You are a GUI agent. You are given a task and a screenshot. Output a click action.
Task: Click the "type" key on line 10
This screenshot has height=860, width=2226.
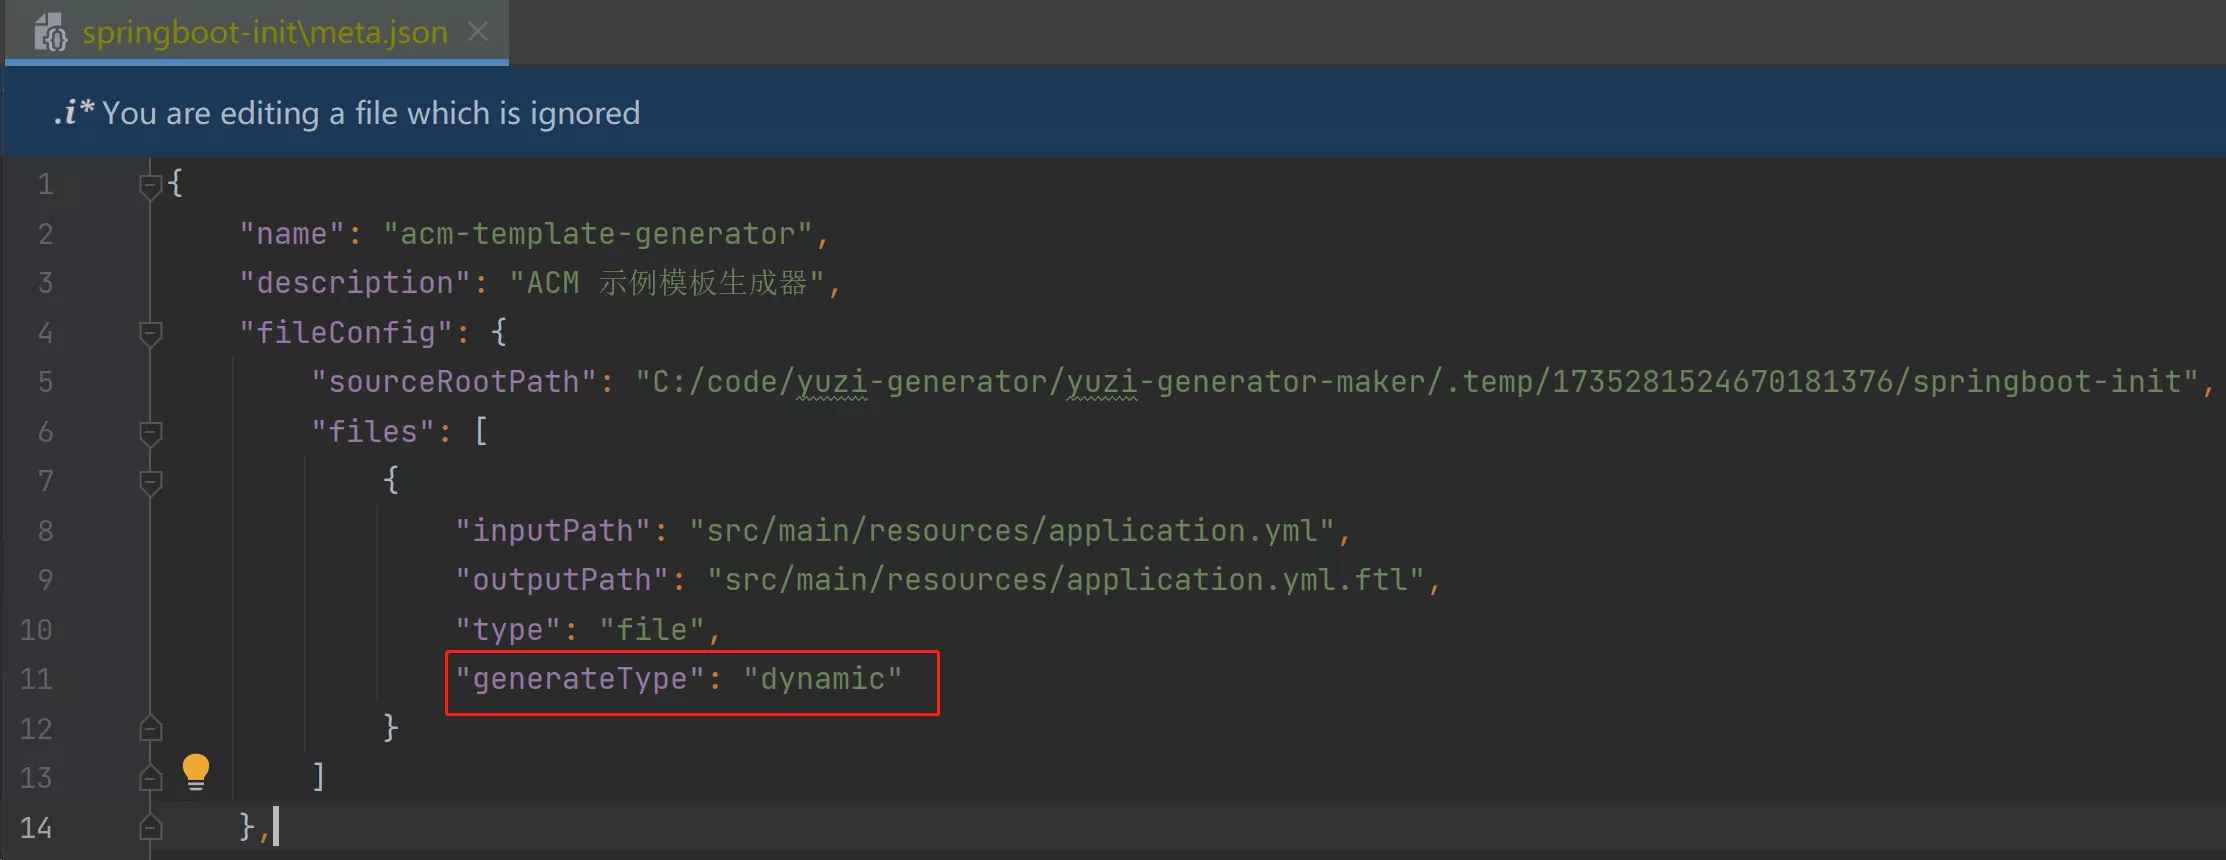[508, 630]
